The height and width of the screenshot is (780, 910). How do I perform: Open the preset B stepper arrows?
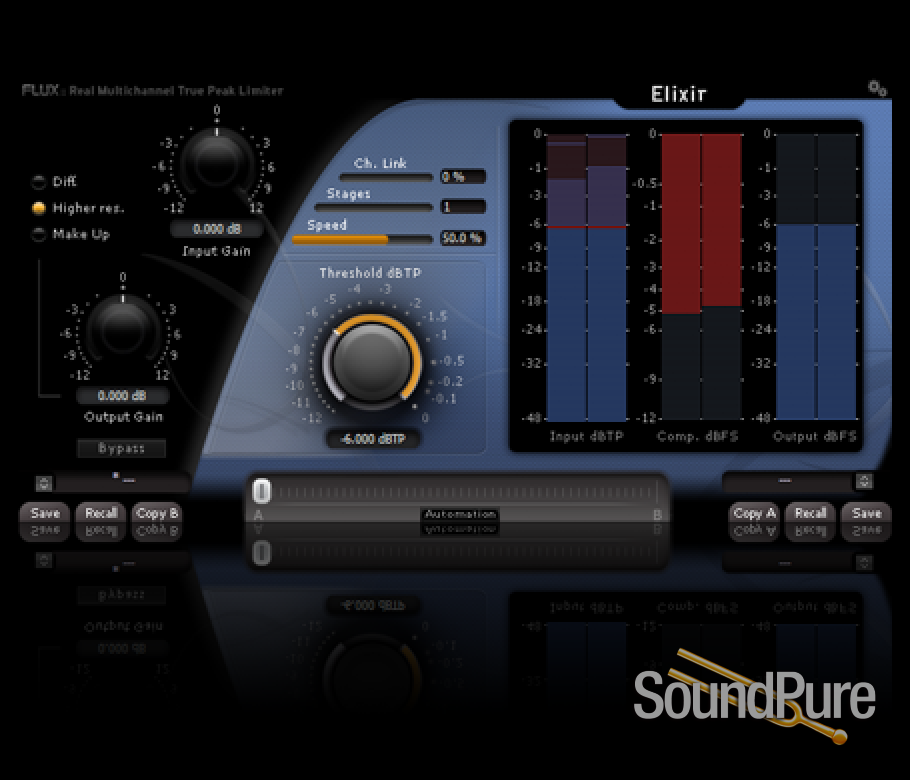pyautogui.click(x=864, y=481)
